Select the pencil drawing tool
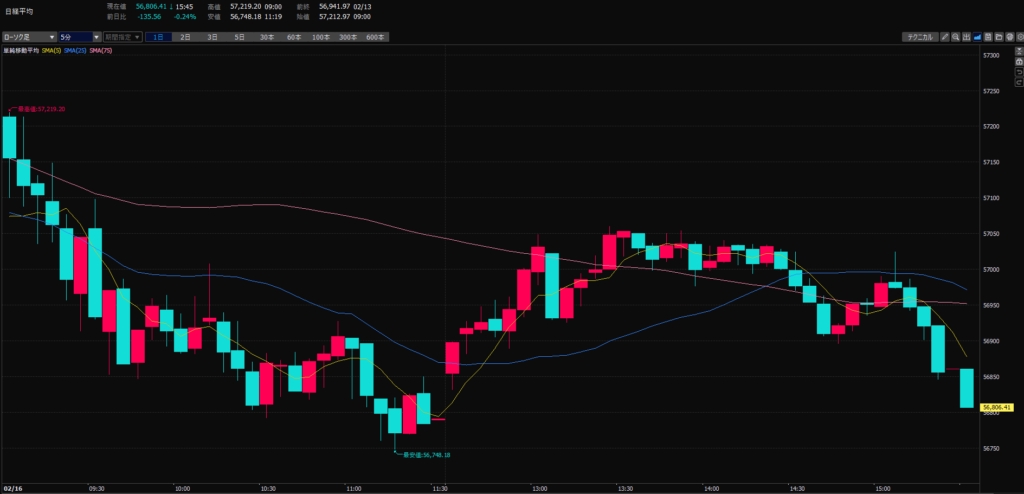Image resolution: width=1024 pixels, height=494 pixels. point(945,37)
